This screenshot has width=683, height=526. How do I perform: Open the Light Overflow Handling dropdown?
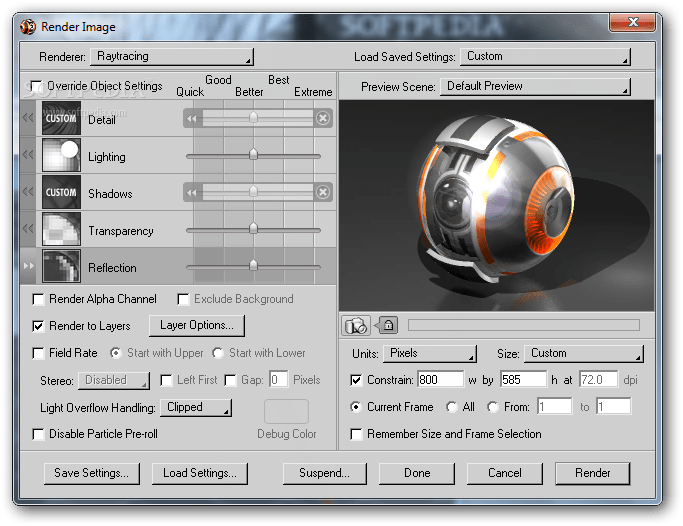pyautogui.click(x=196, y=408)
